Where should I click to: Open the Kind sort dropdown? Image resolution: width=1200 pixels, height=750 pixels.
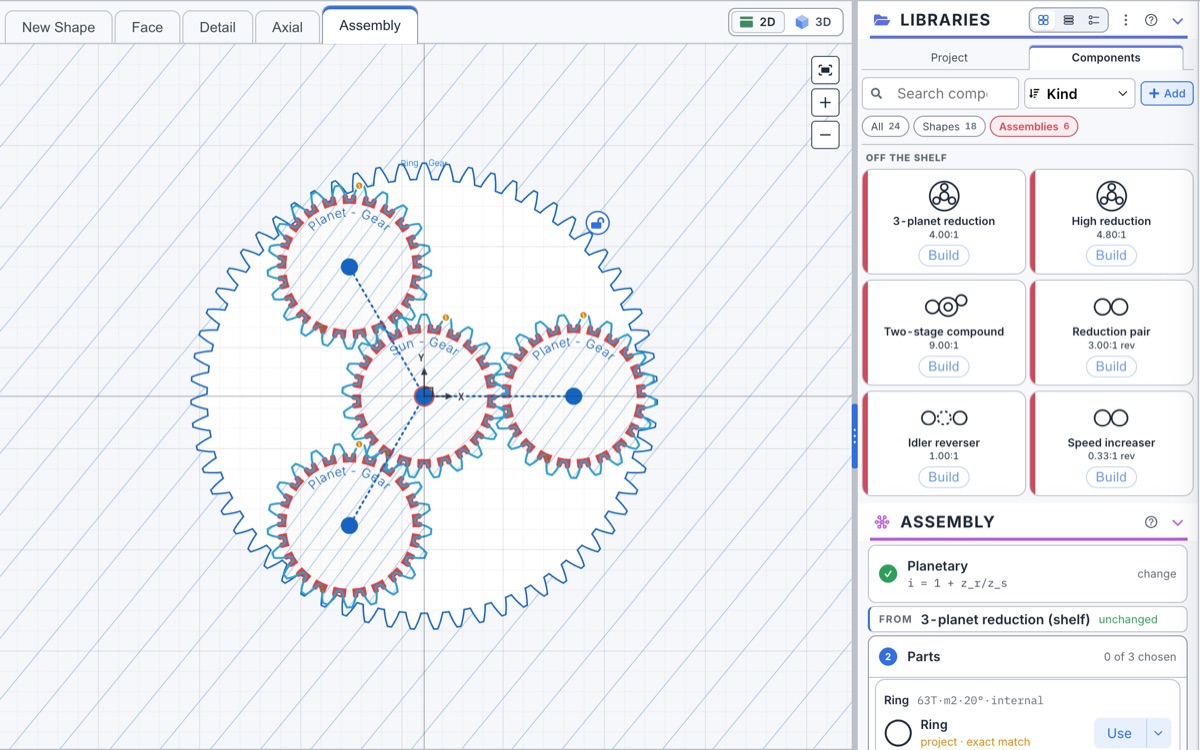(x=1079, y=93)
